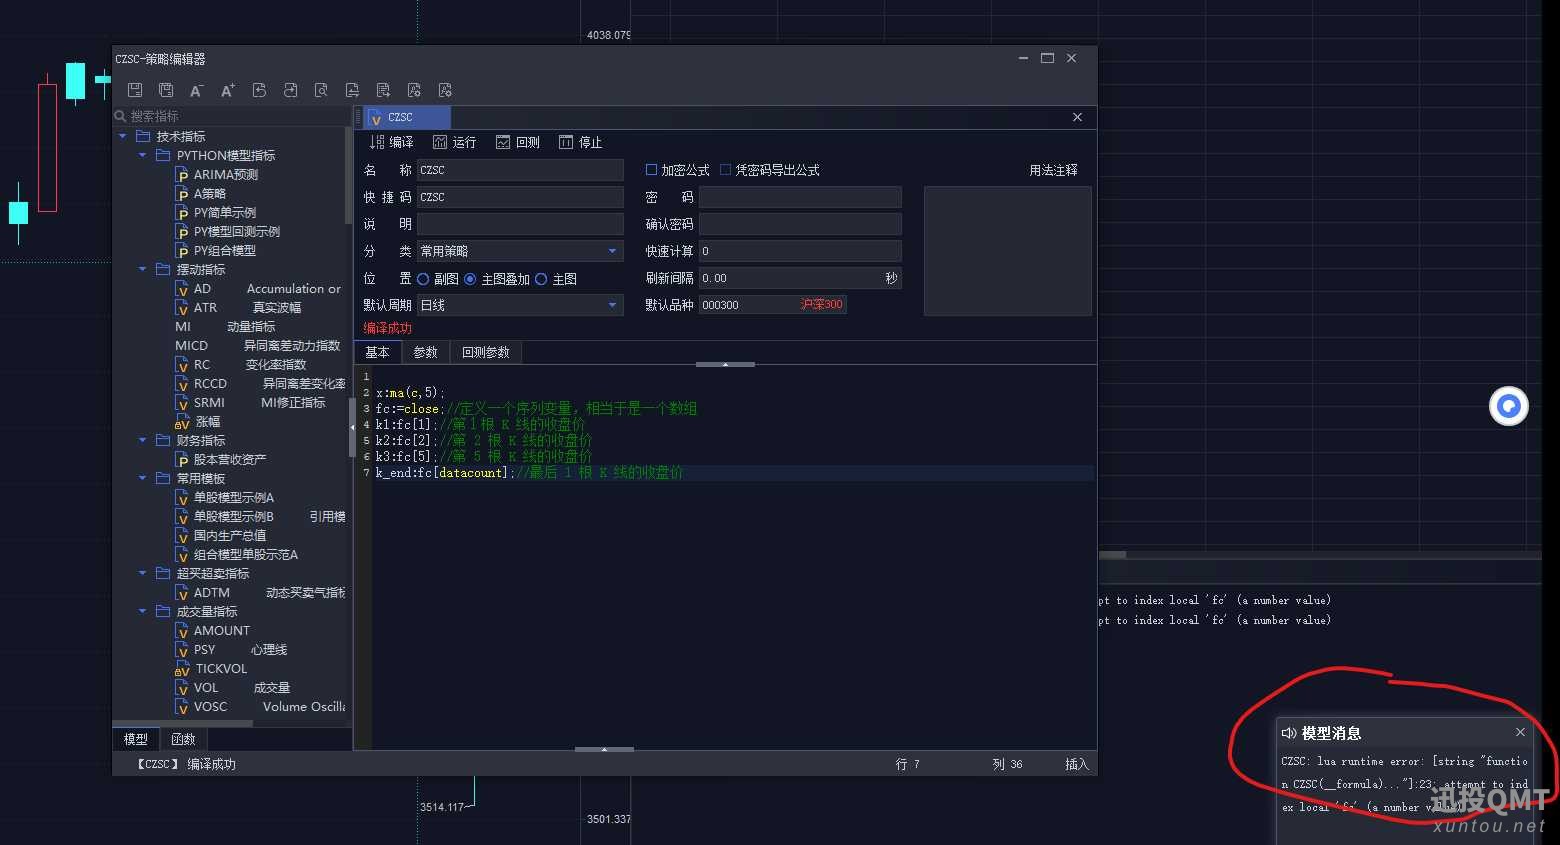This screenshot has height=845, width=1560.
Task: Switch to the 参数 tab
Action: tap(426, 352)
